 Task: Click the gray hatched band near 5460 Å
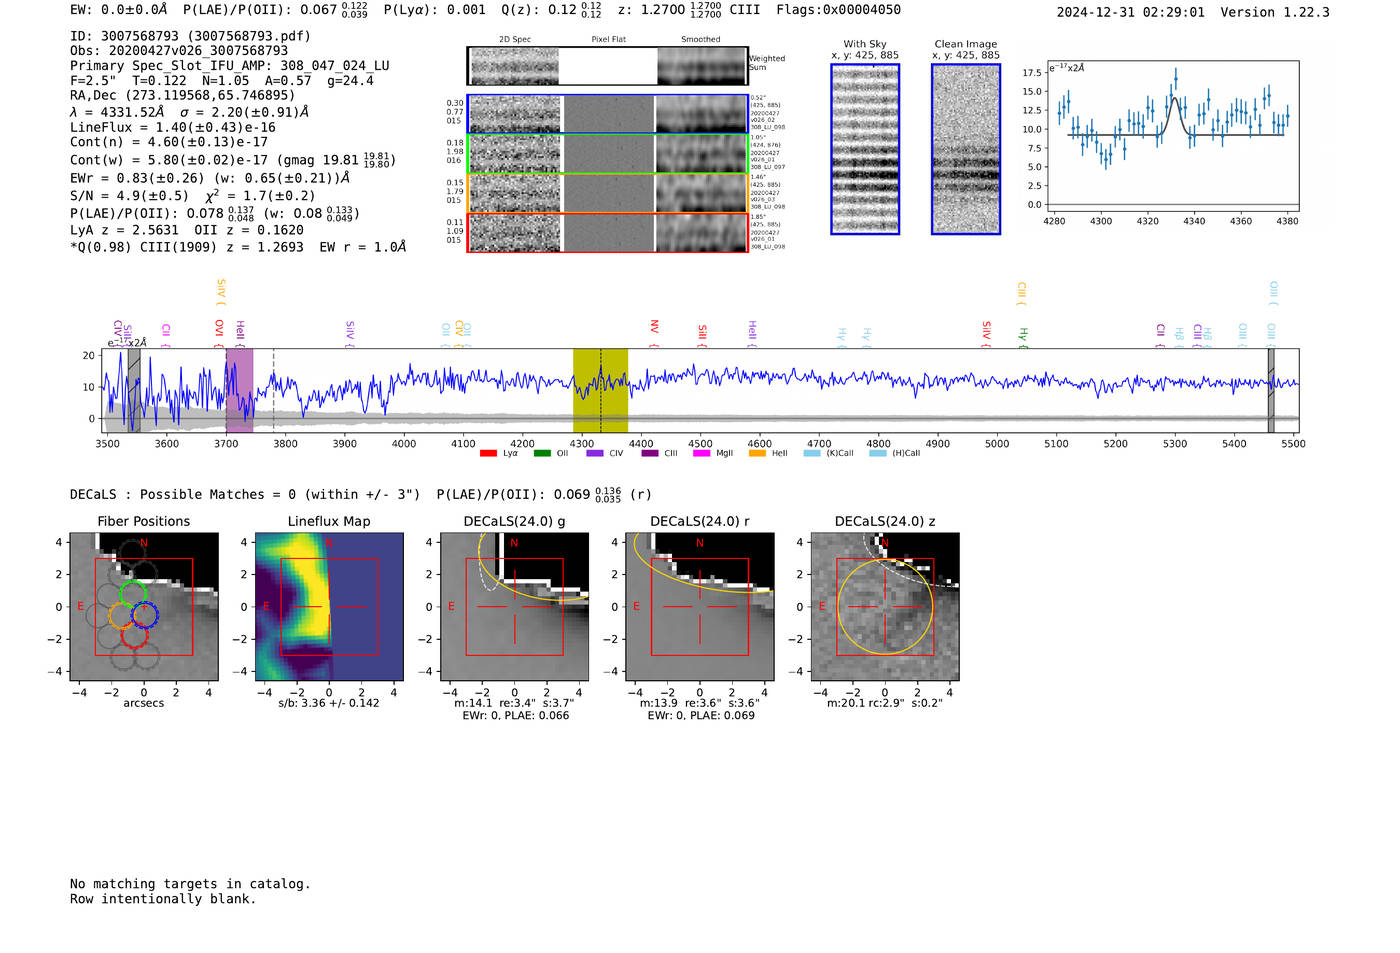[x=1271, y=391]
